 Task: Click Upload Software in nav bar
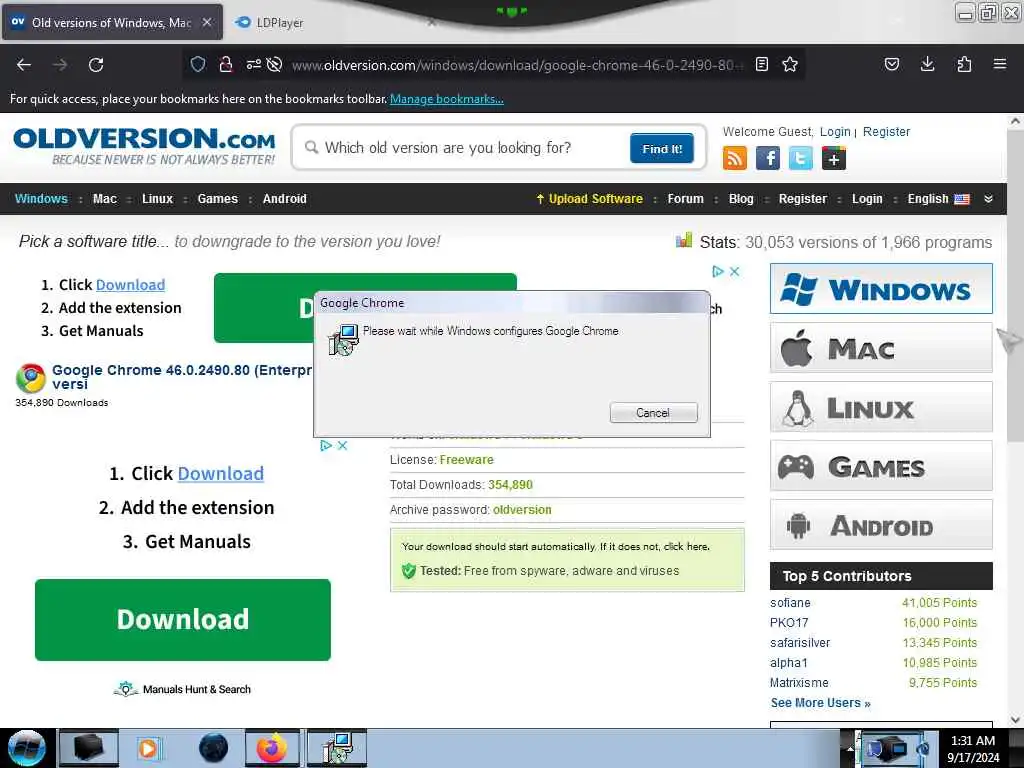pyautogui.click(x=589, y=199)
